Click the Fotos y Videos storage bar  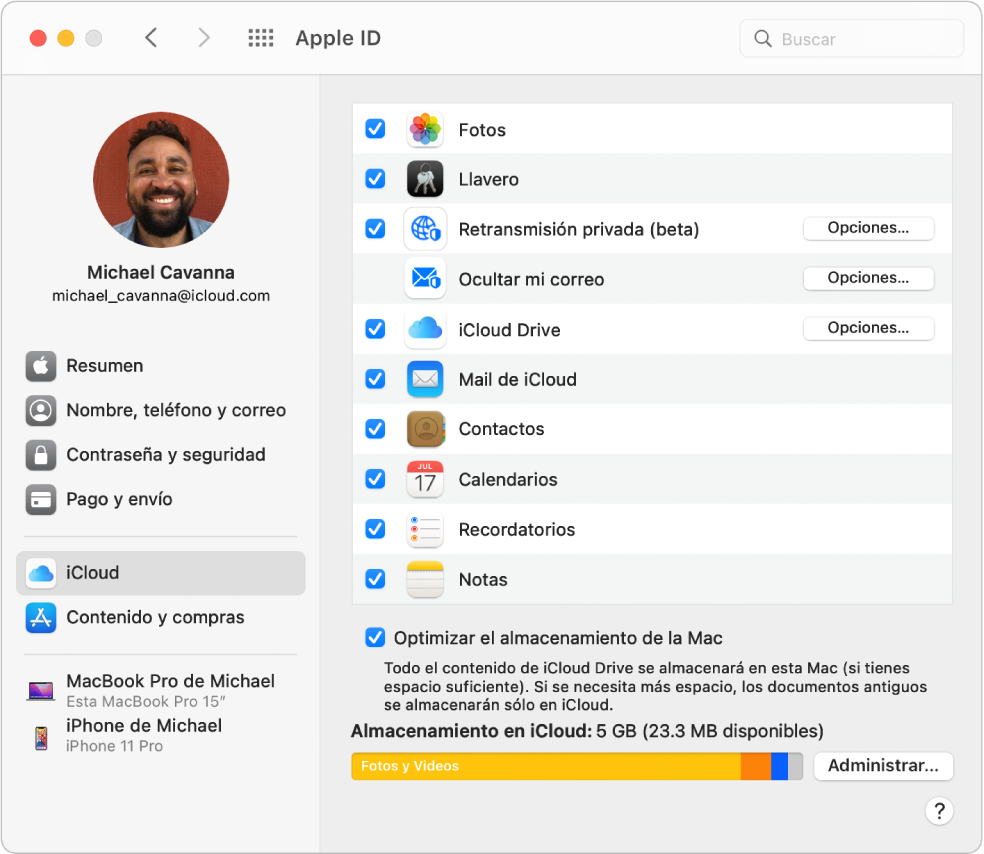[x=545, y=766]
